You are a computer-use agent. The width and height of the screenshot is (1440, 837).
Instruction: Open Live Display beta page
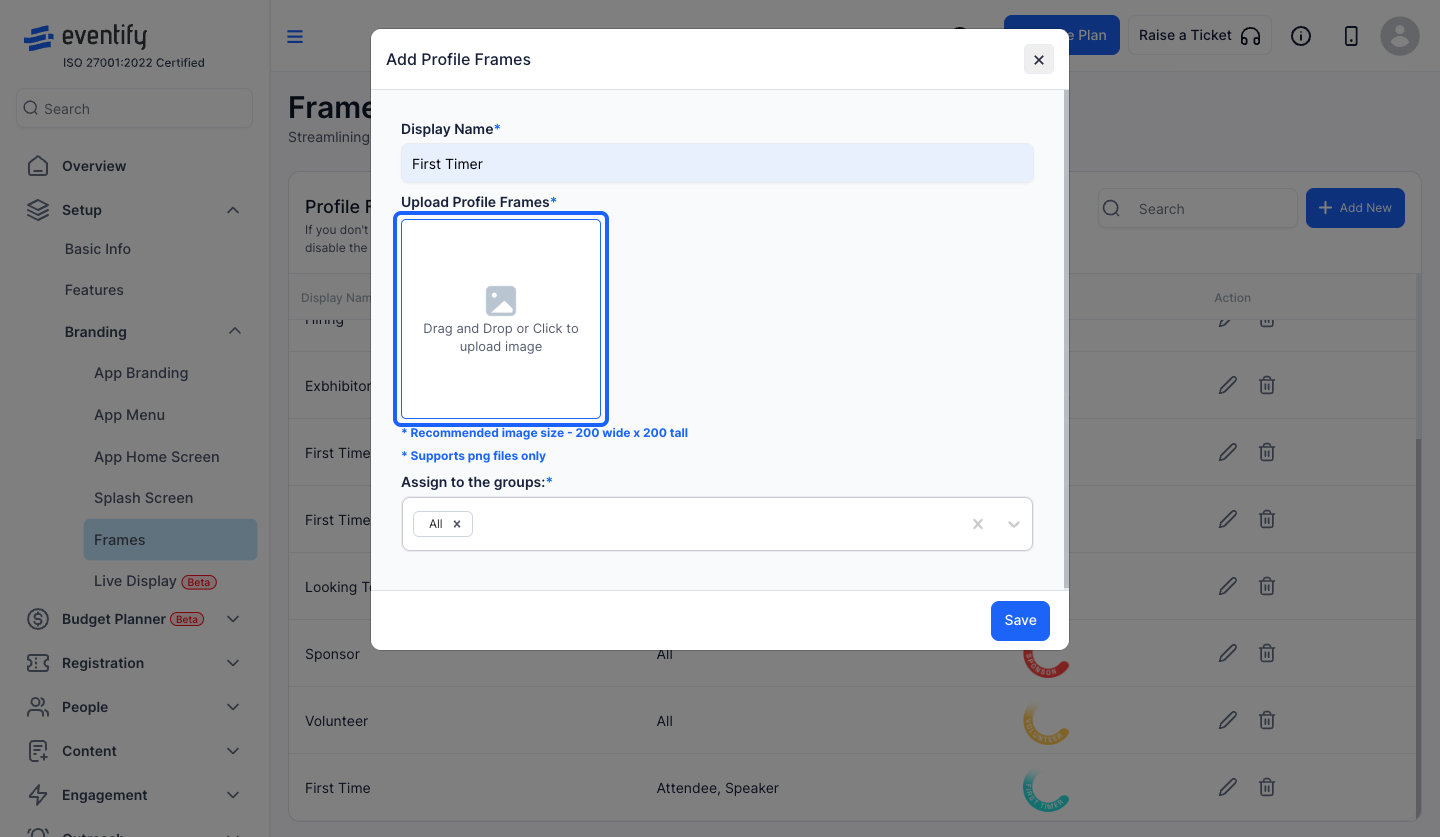pos(155,581)
